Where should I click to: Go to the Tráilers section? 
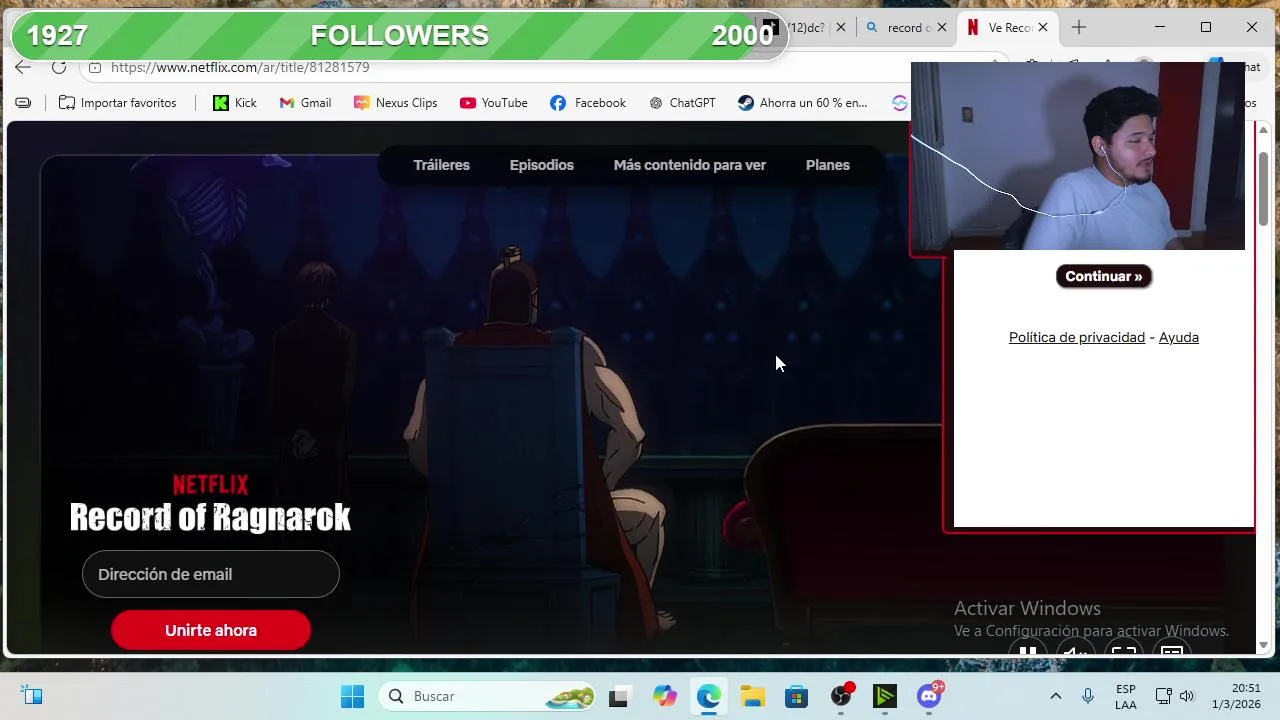coord(441,165)
